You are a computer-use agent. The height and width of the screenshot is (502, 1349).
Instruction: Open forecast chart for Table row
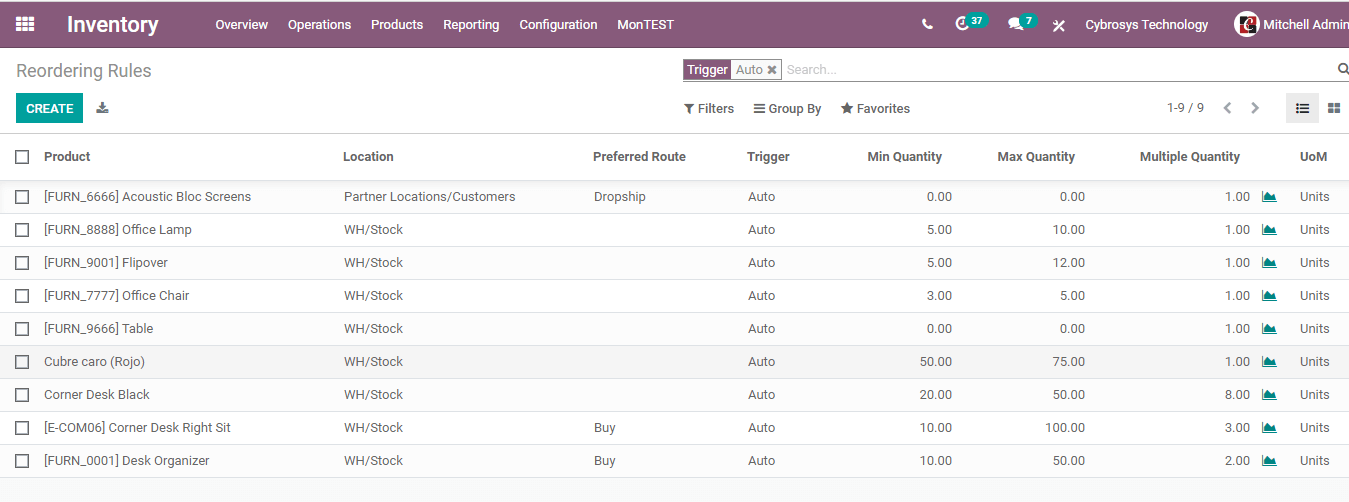[1269, 329]
